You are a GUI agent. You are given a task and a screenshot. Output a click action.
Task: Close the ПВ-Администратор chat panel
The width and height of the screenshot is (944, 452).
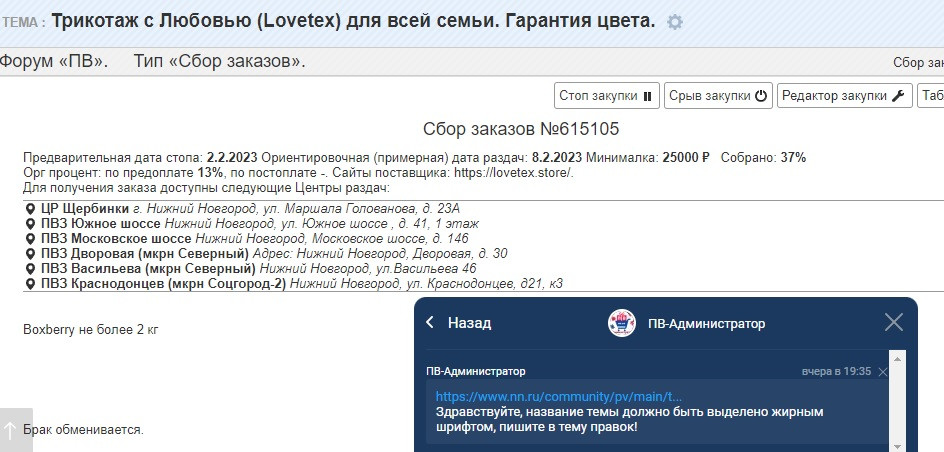coord(893,323)
